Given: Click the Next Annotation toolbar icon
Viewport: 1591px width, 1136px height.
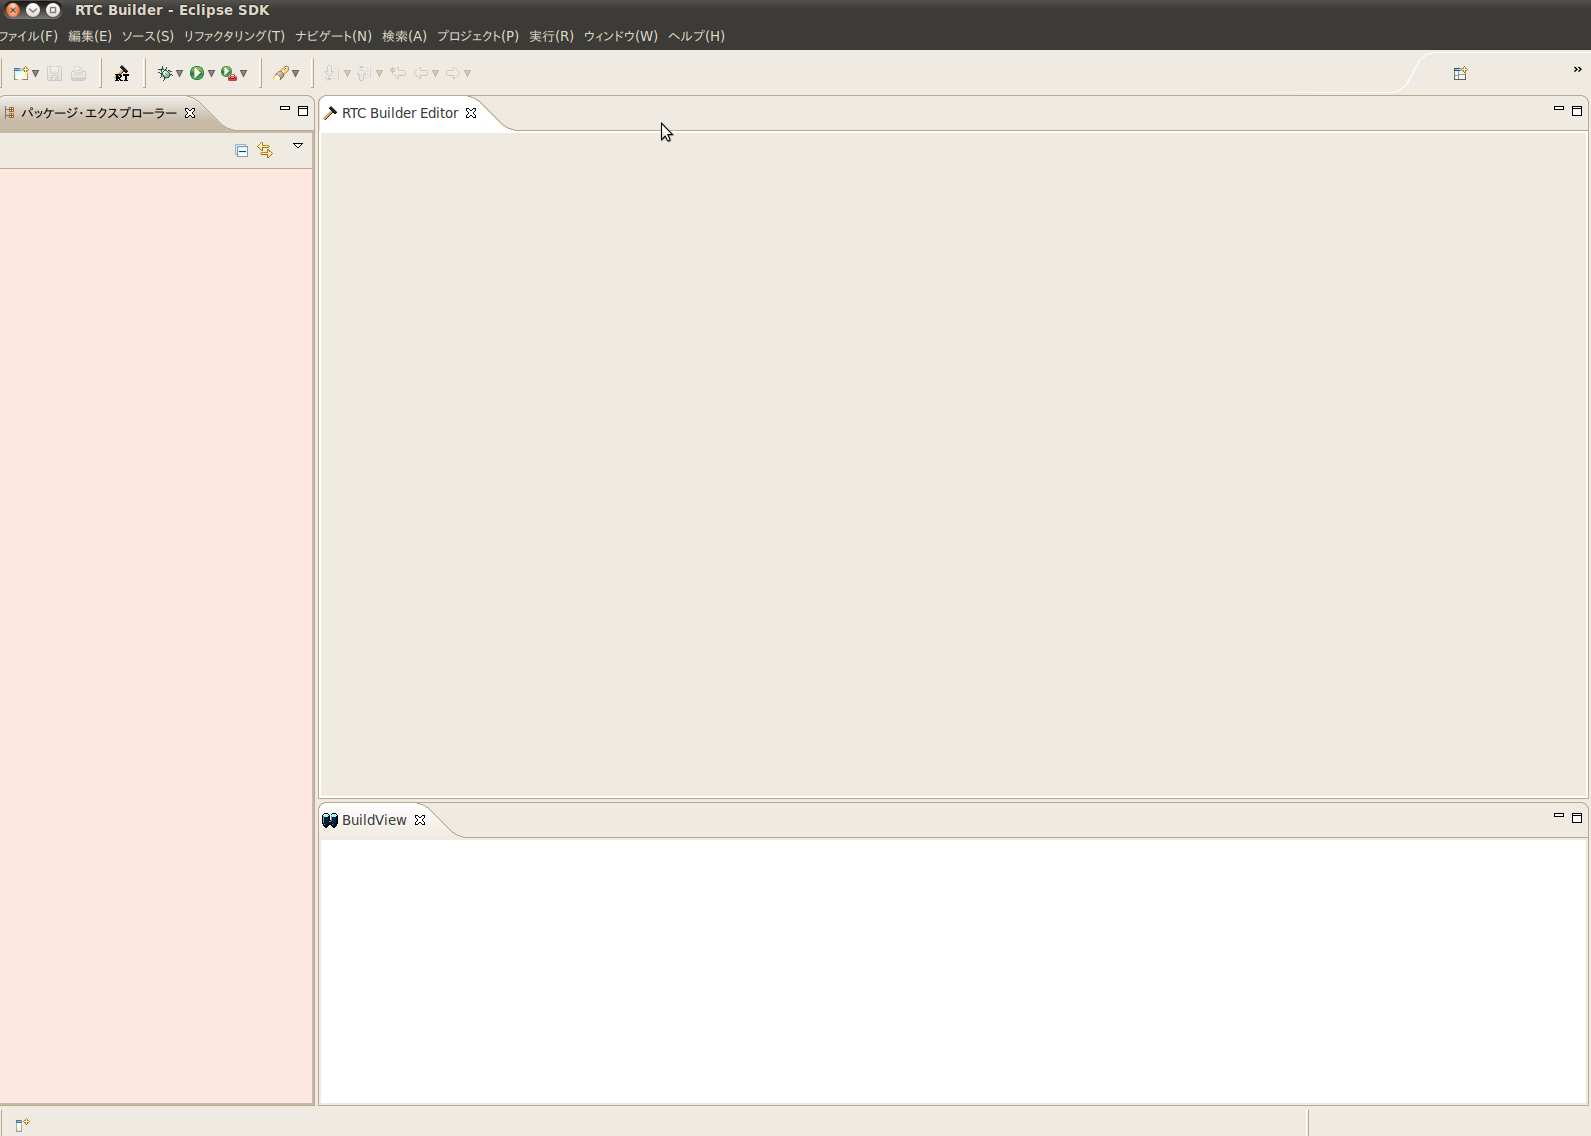Looking at the screenshot, I should click(x=331, y=73).
